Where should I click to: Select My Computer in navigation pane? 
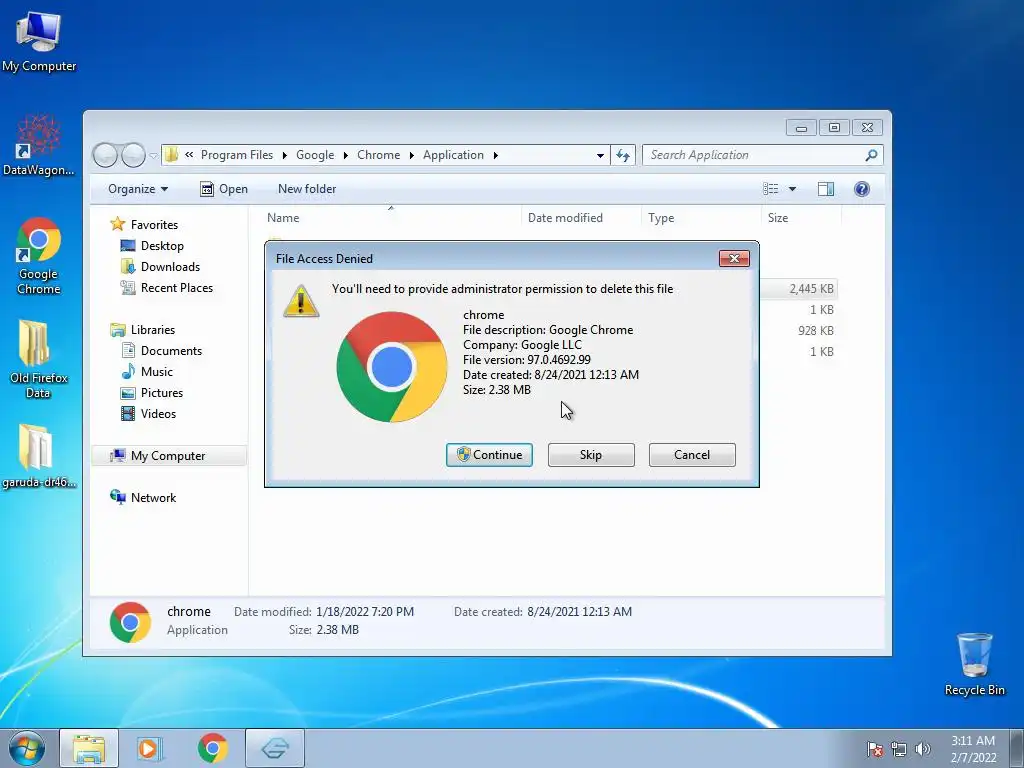(168, 456)
